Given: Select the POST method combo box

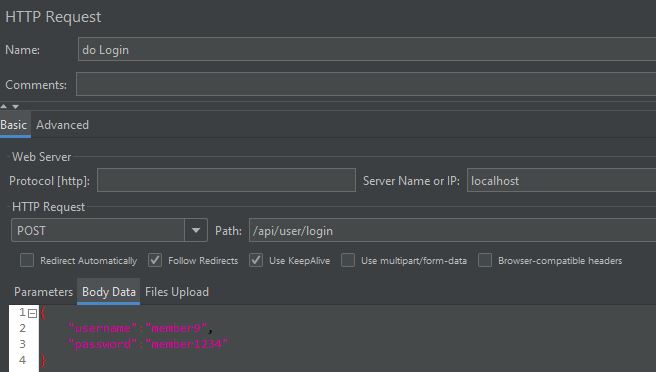Looking at the screenshot, I should (x=109, y=230).
